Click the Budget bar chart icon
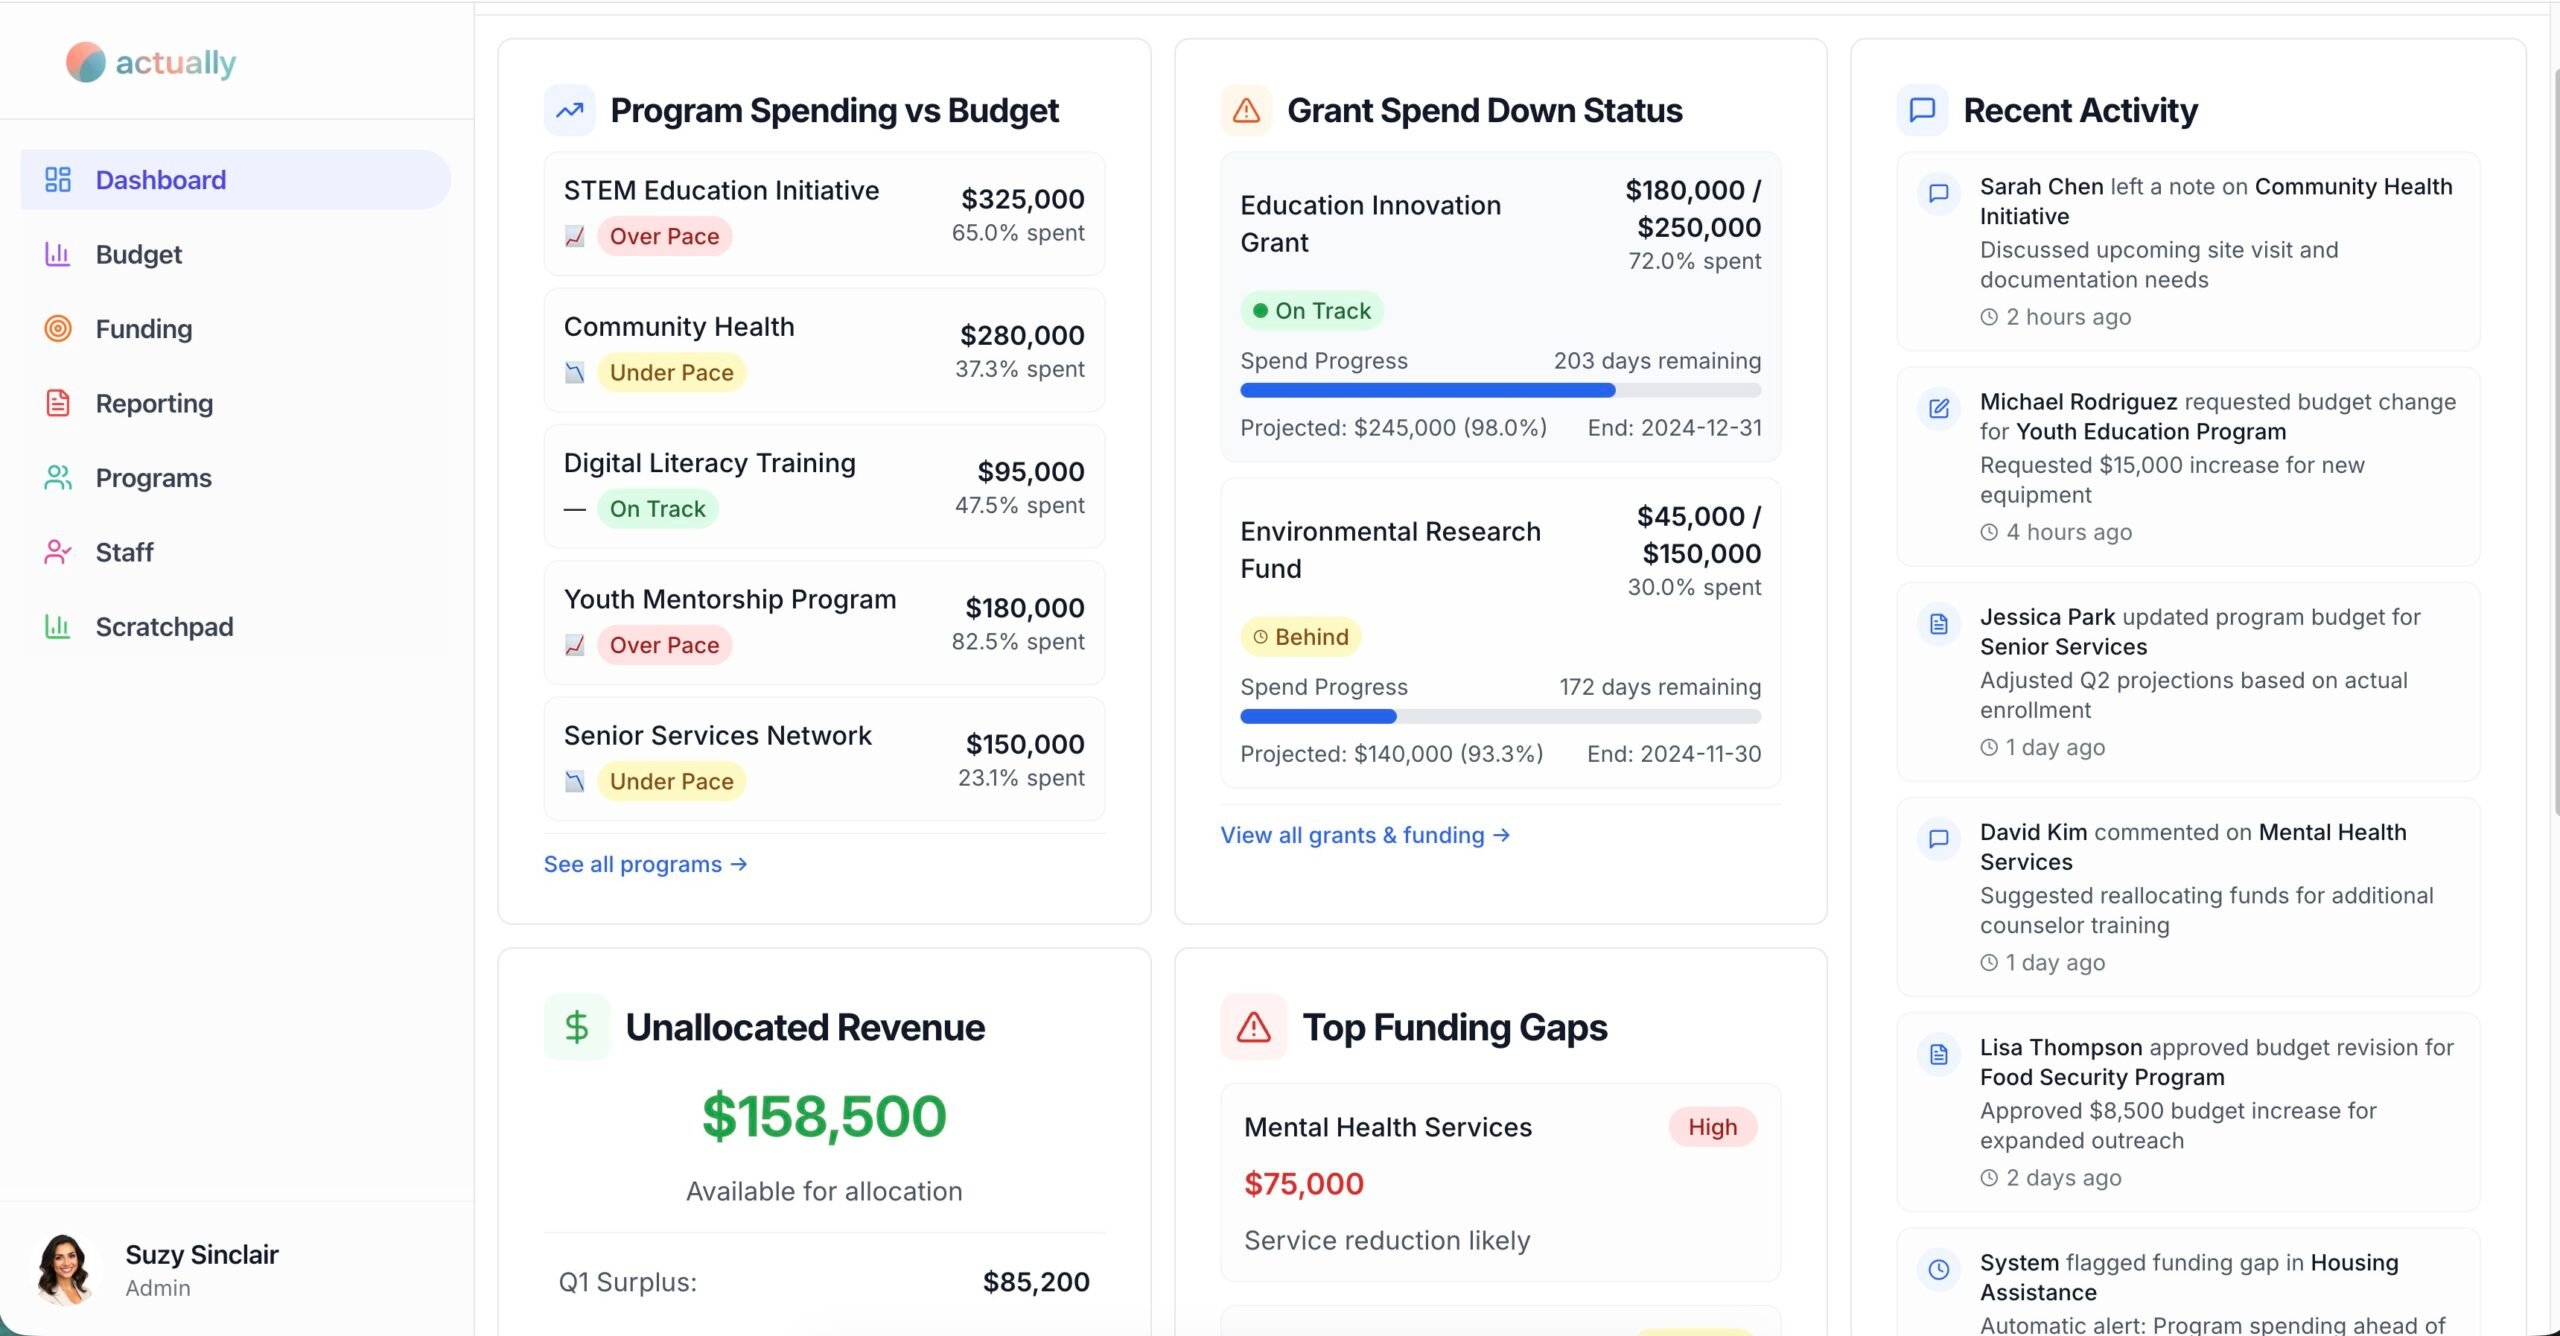 click(58, 254)
